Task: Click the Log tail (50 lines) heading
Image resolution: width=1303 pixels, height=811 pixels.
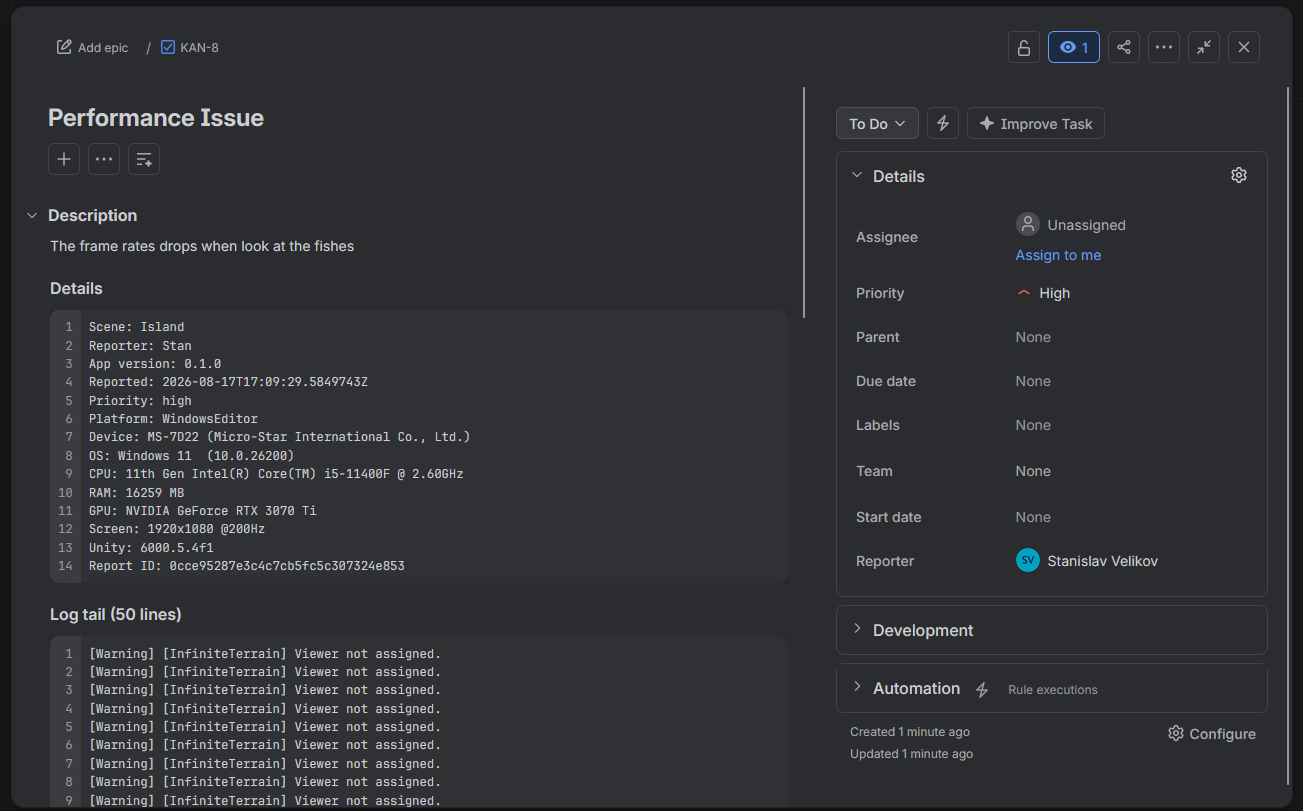Action: (x=116, y=614)
